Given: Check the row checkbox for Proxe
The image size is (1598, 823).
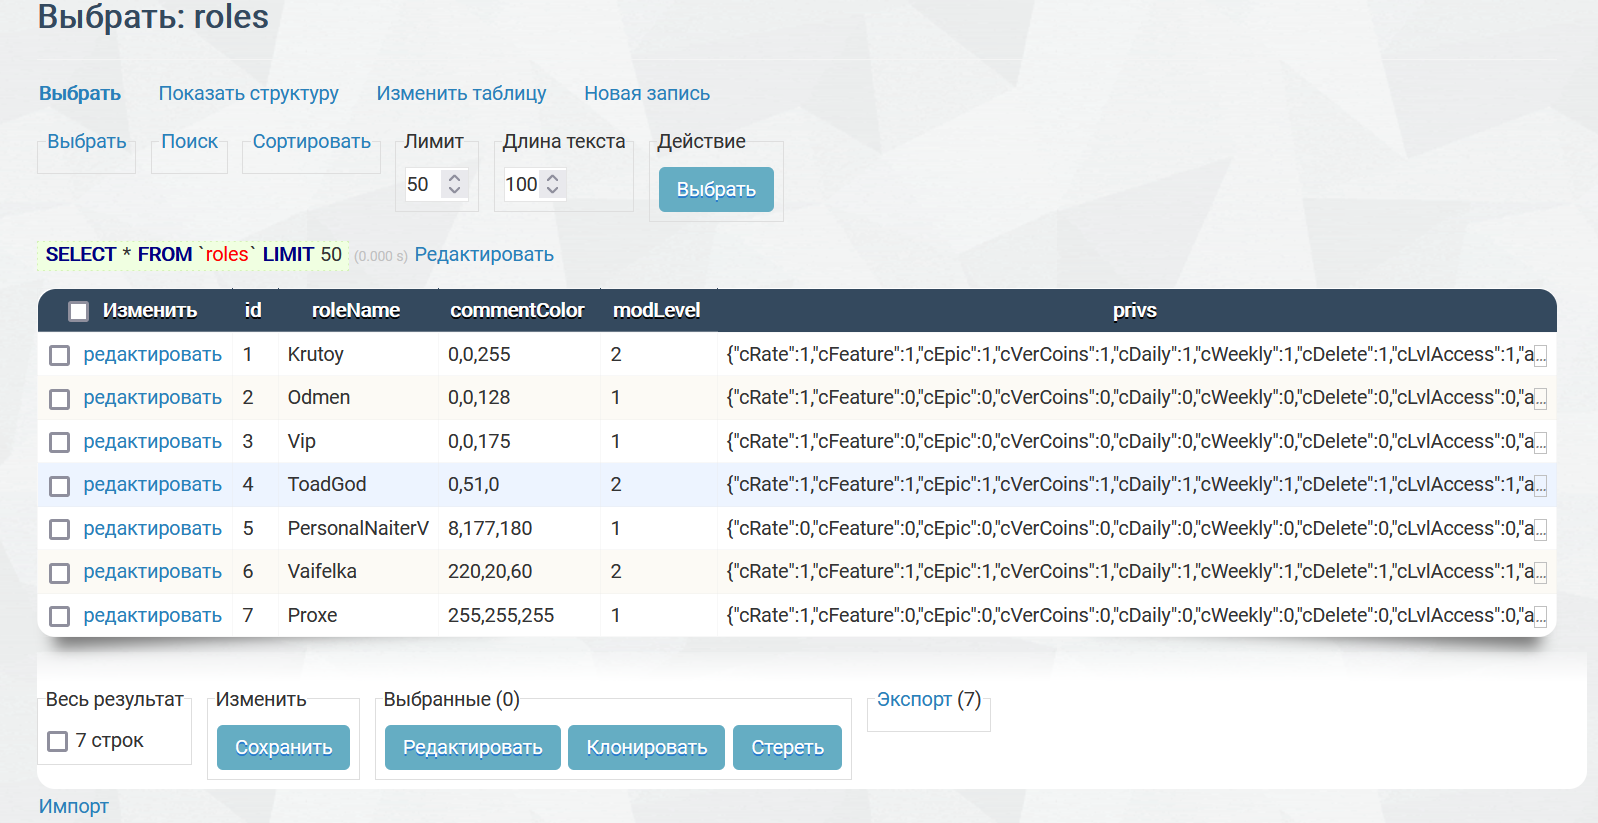Looking at the screenshot, I should [60, 616].
